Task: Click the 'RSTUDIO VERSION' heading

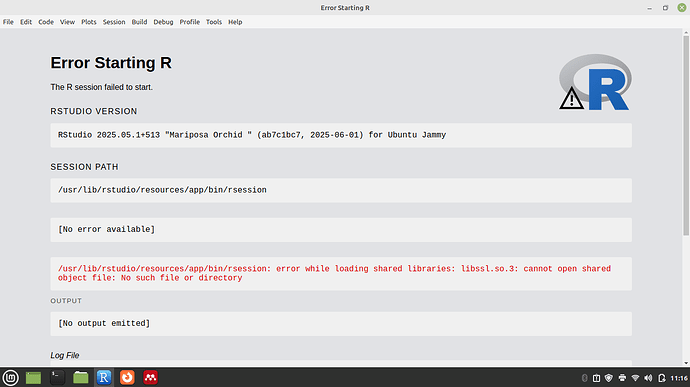Action: (94, 111)
